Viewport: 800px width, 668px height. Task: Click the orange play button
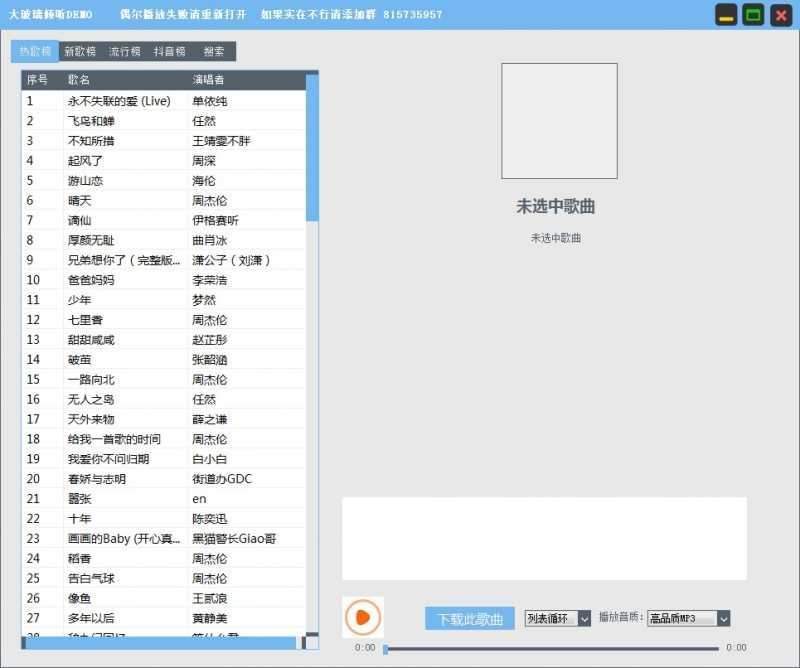(x=362, y=617)
